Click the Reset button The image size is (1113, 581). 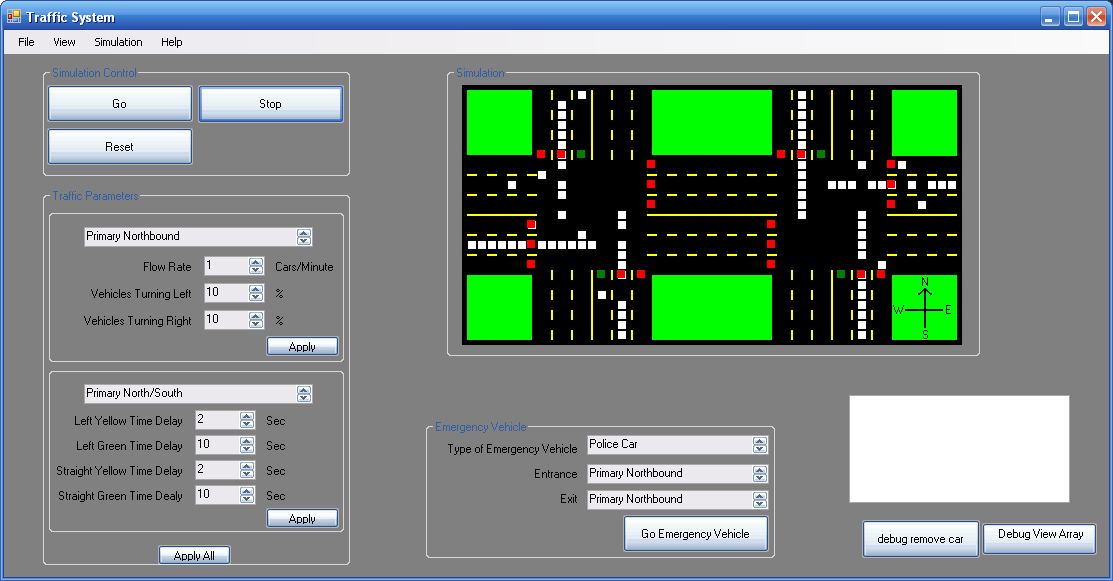[119, 147]
